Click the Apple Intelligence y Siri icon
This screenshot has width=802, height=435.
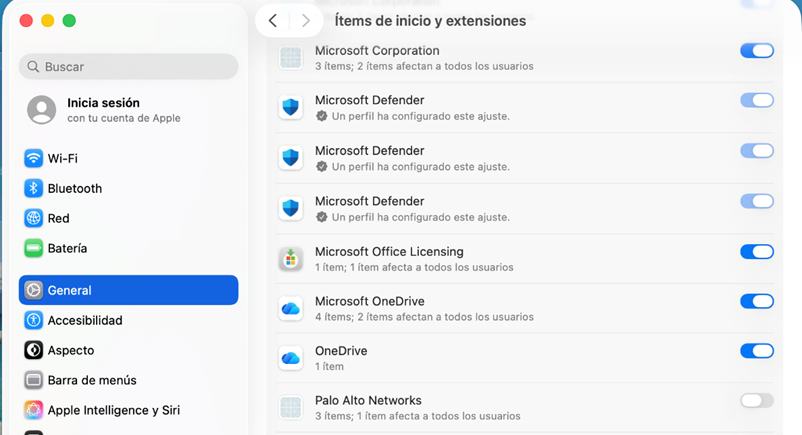(x=34, y=410)
